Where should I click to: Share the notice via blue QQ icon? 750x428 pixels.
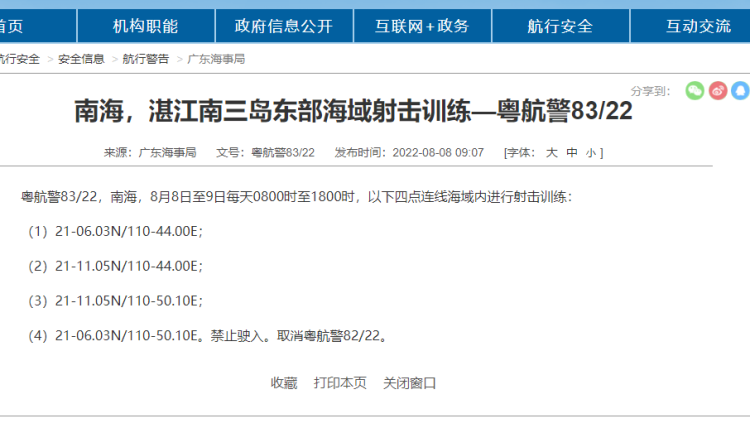pyautogui.click(x=740, y=91)
